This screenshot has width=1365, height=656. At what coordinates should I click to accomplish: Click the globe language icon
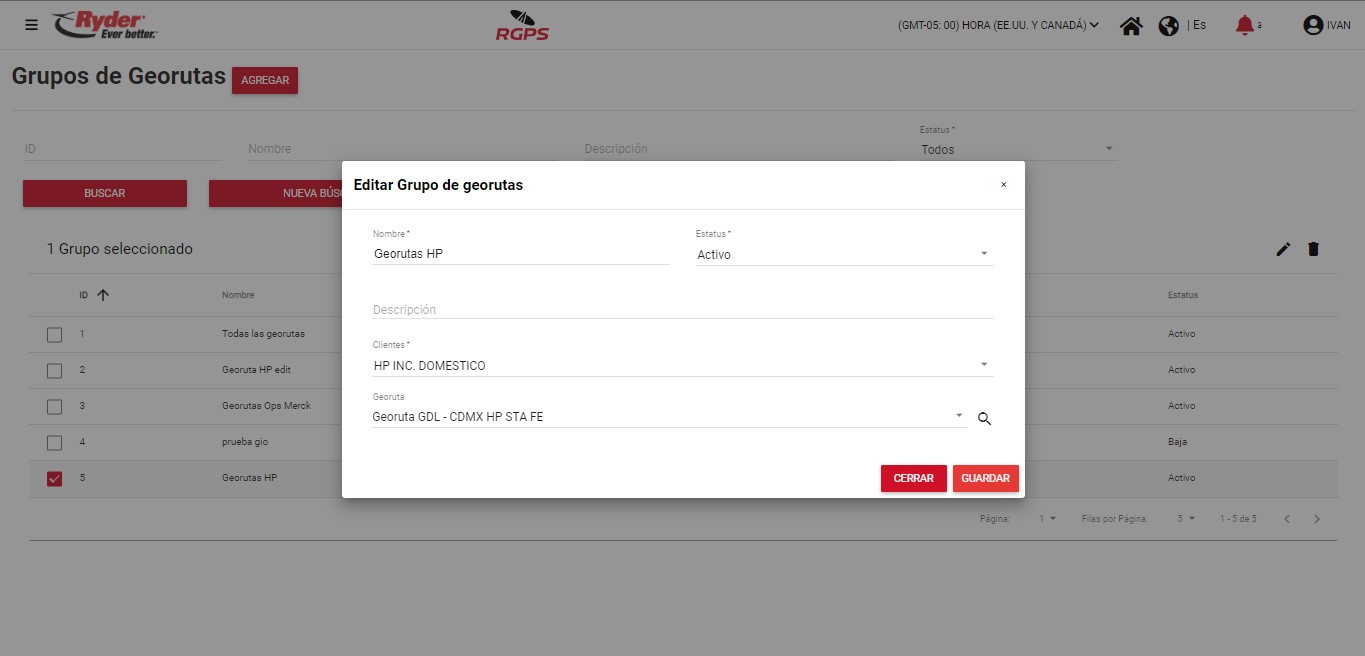tap(1168, 26)
